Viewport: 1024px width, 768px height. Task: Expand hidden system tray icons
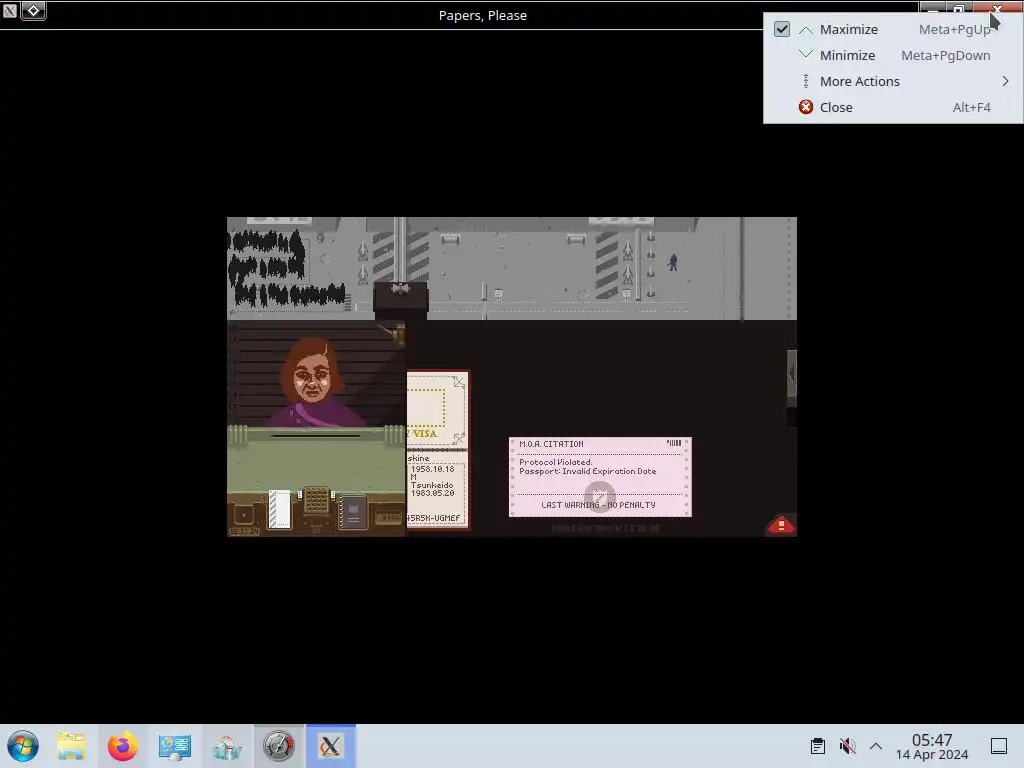click(x=876, y=746)
